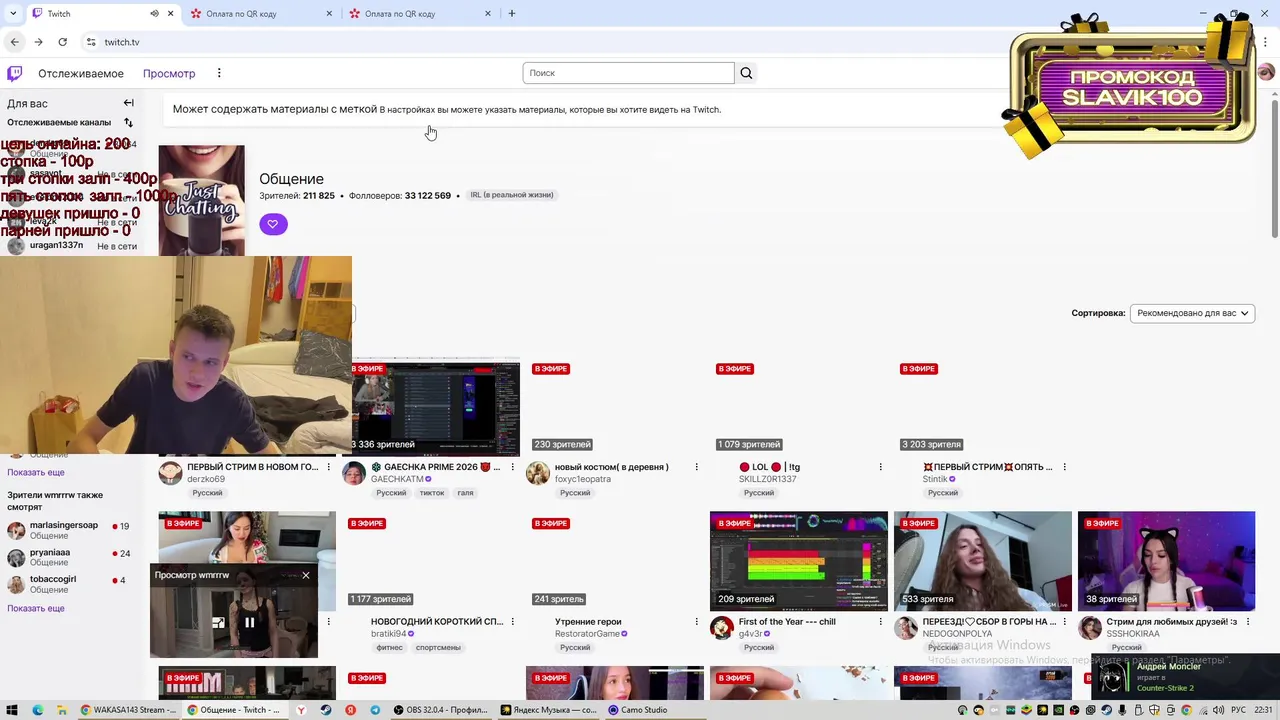Open Telegram from the taskbar
The height and width of the screenshot is (720, 1280).
[375, 710]
